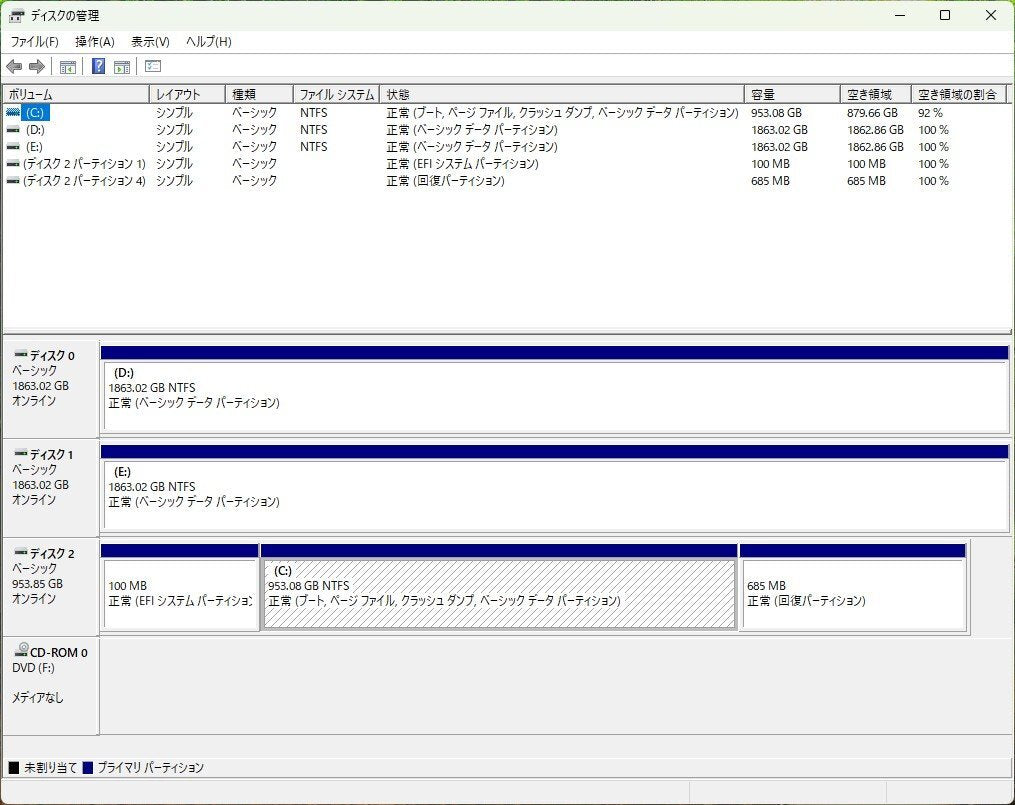
Task: Open Help via blue question mark icon
Action: 99,67
